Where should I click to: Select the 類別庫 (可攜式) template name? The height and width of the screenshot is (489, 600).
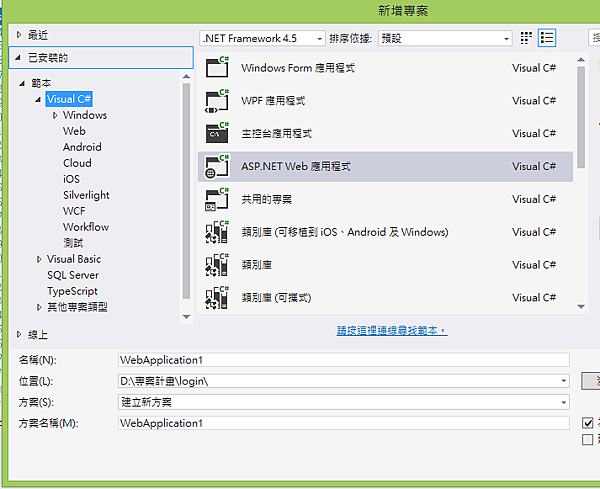tap(276, 298)
